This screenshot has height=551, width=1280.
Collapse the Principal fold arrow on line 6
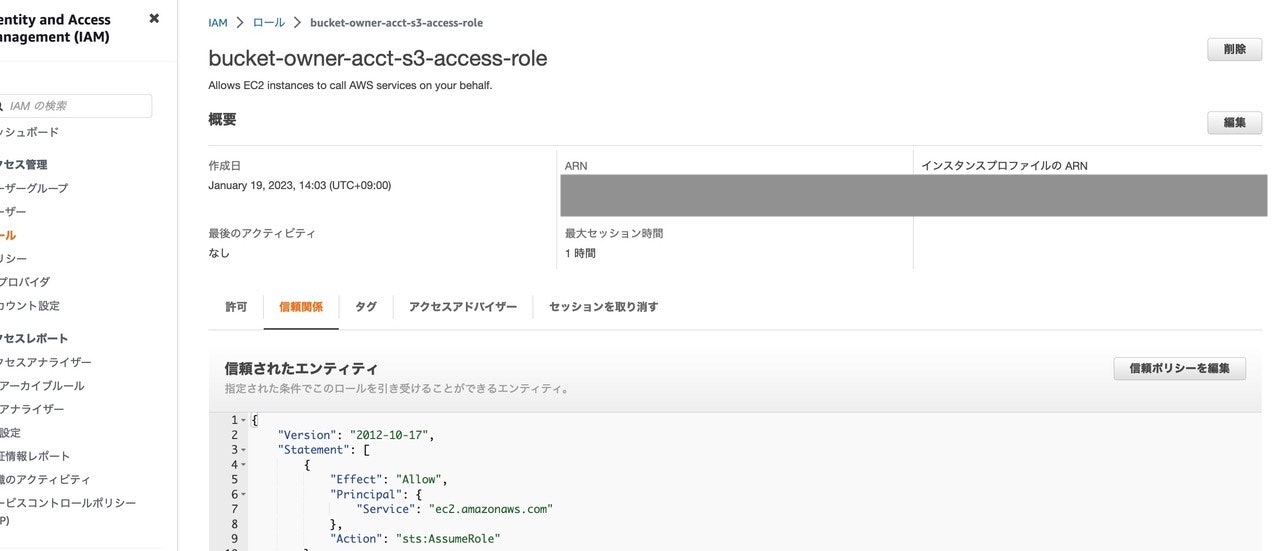pos(243,495)
